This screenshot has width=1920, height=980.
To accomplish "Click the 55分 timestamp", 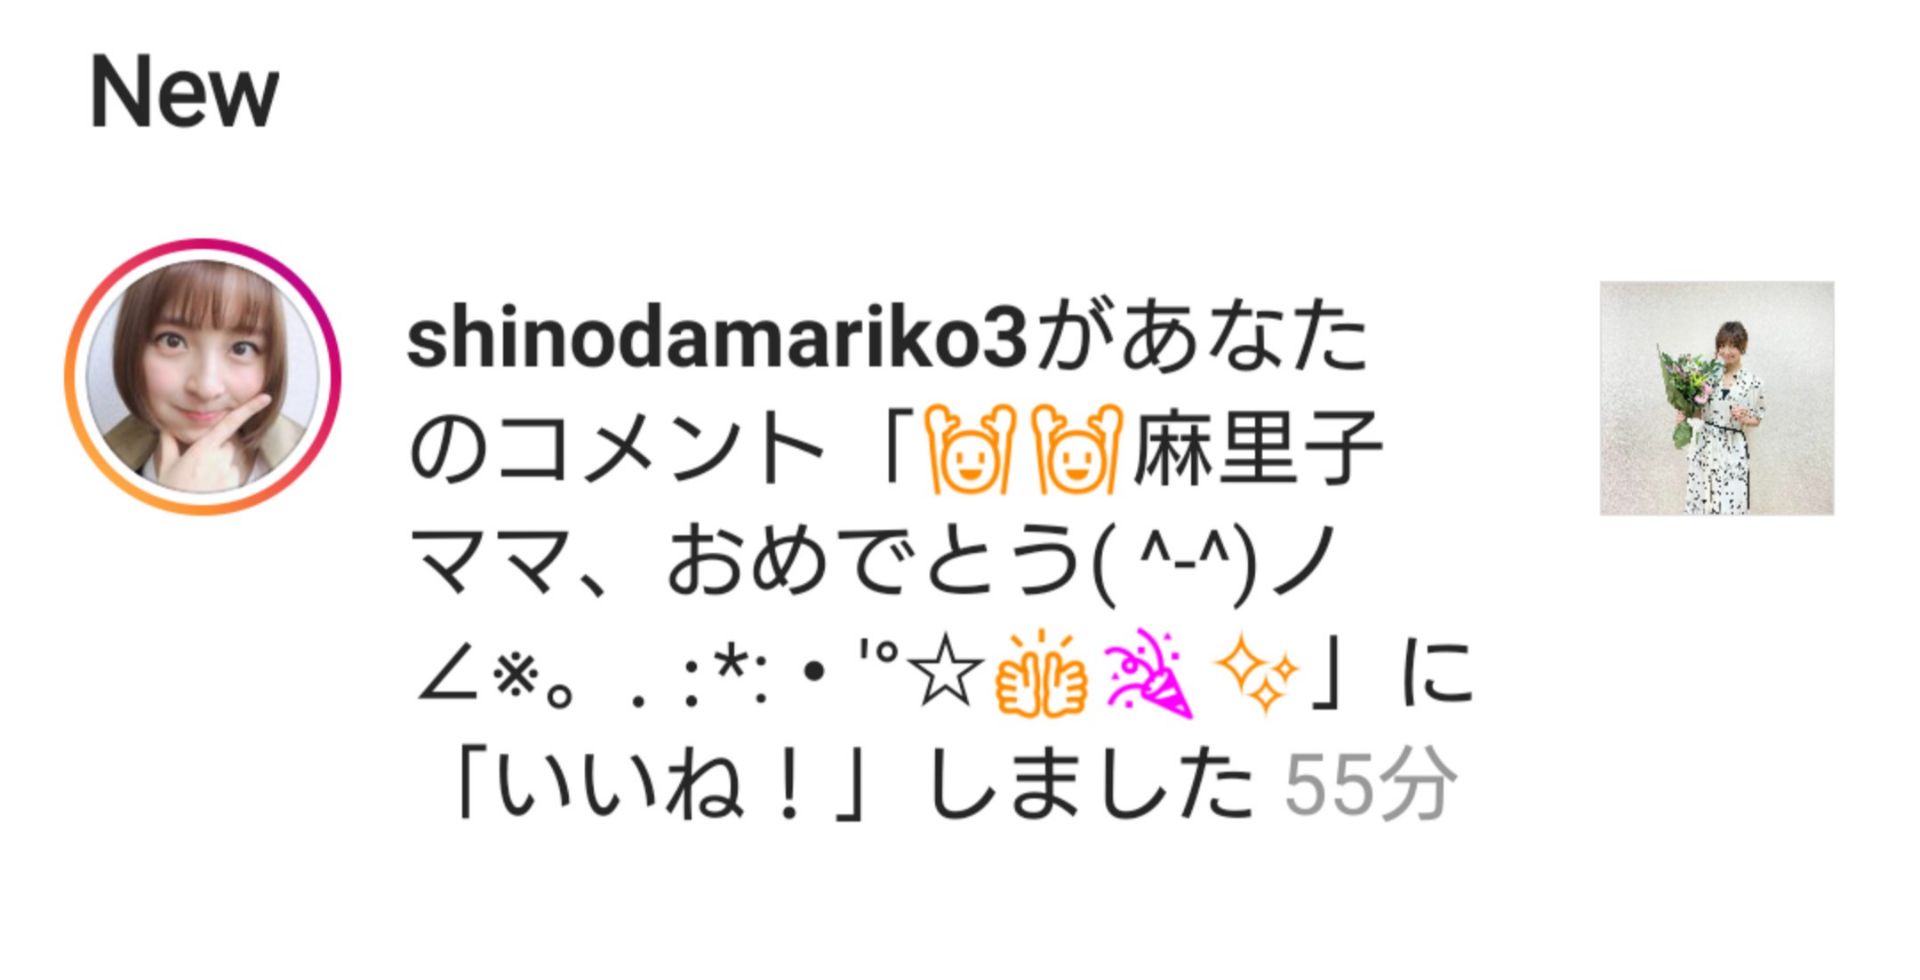I will (1369, 786).
